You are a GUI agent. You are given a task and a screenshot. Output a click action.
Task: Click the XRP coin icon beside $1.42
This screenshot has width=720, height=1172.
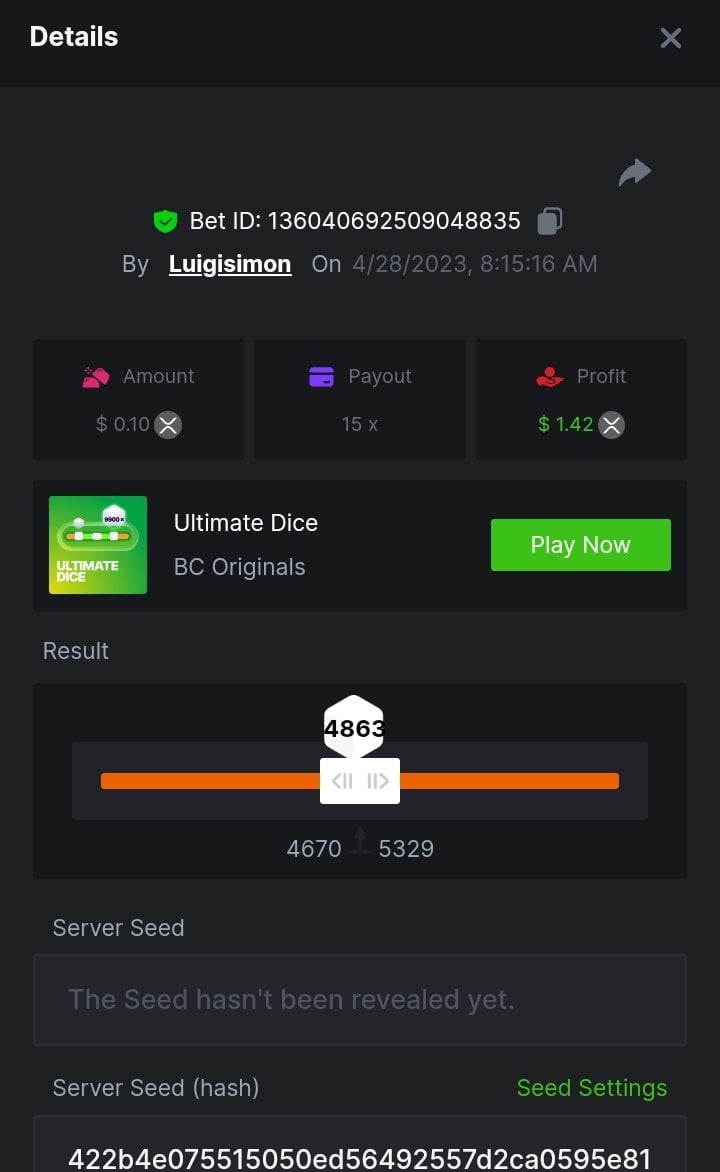(611, 425)
